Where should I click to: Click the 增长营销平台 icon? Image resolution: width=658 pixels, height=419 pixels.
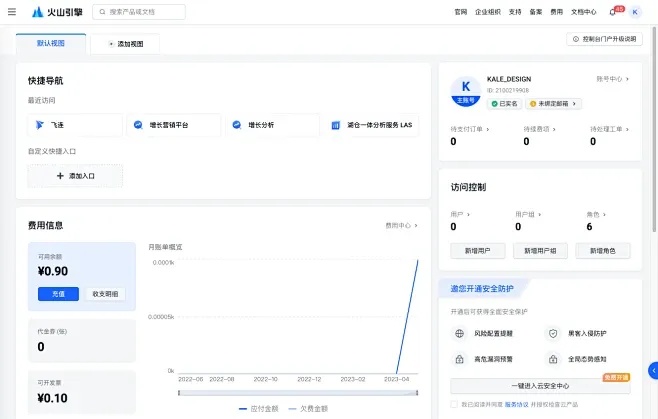138,125
